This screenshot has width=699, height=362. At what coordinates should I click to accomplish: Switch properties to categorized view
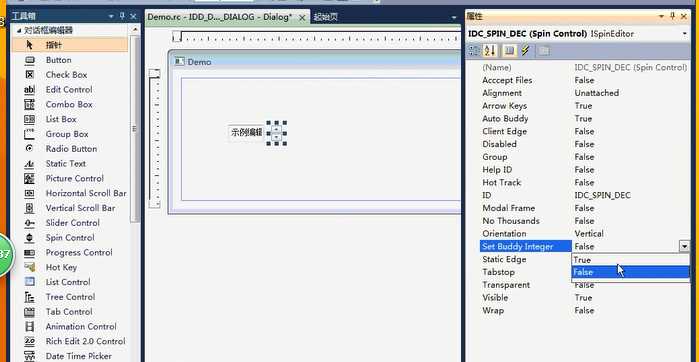pyautogui.click(x=474, y=51)
